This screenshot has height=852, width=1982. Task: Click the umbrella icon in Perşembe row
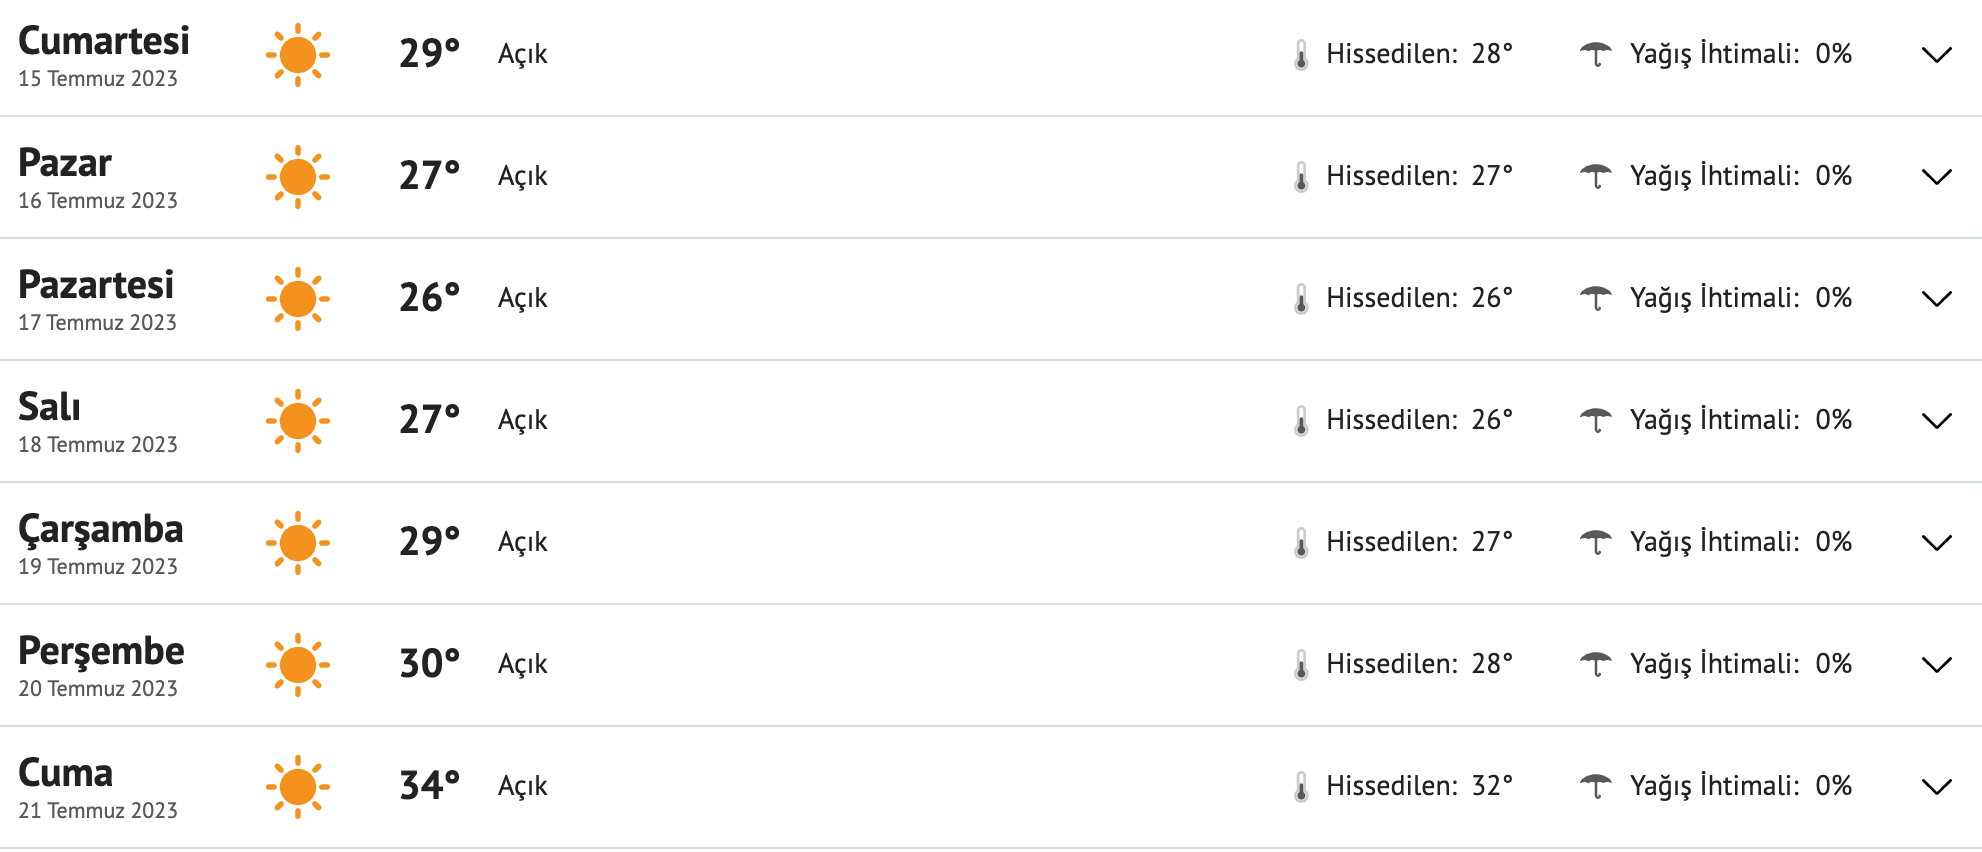(x=1596, y=664)
